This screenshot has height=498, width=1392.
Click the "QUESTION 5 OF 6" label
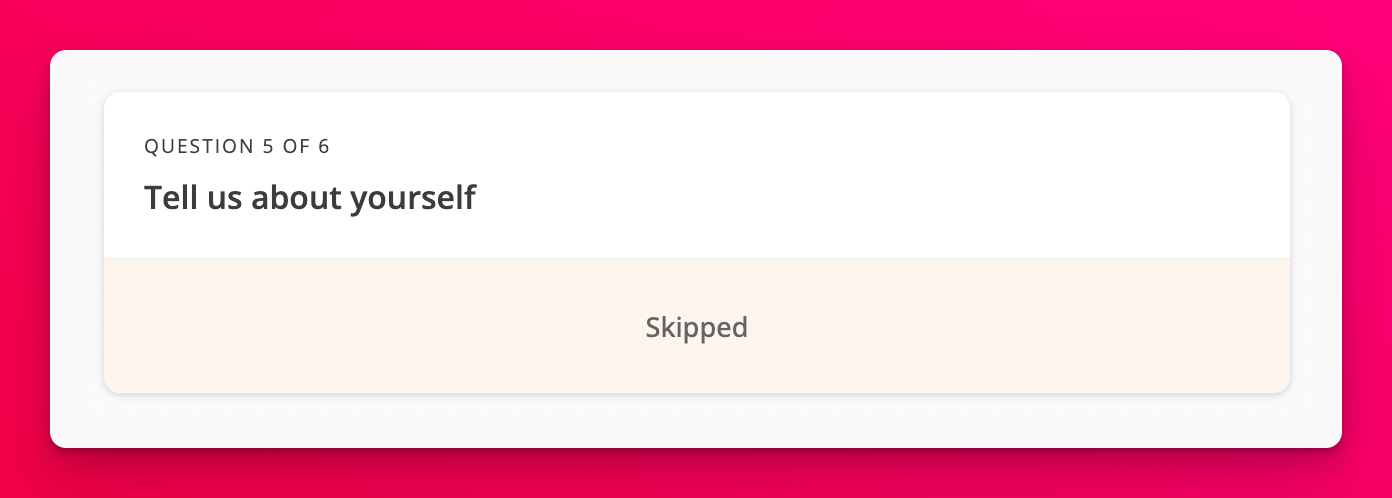237,146
